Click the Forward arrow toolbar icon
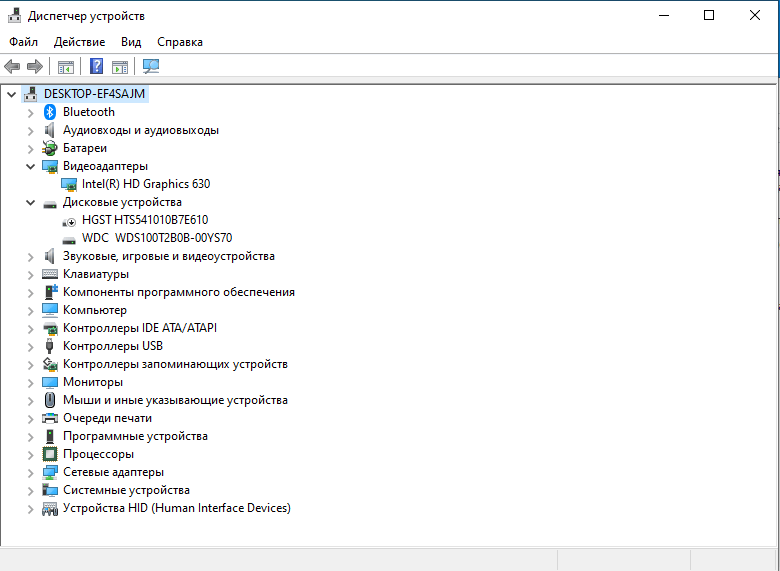This screenshot has width=780, height=571. pos(35,66)
